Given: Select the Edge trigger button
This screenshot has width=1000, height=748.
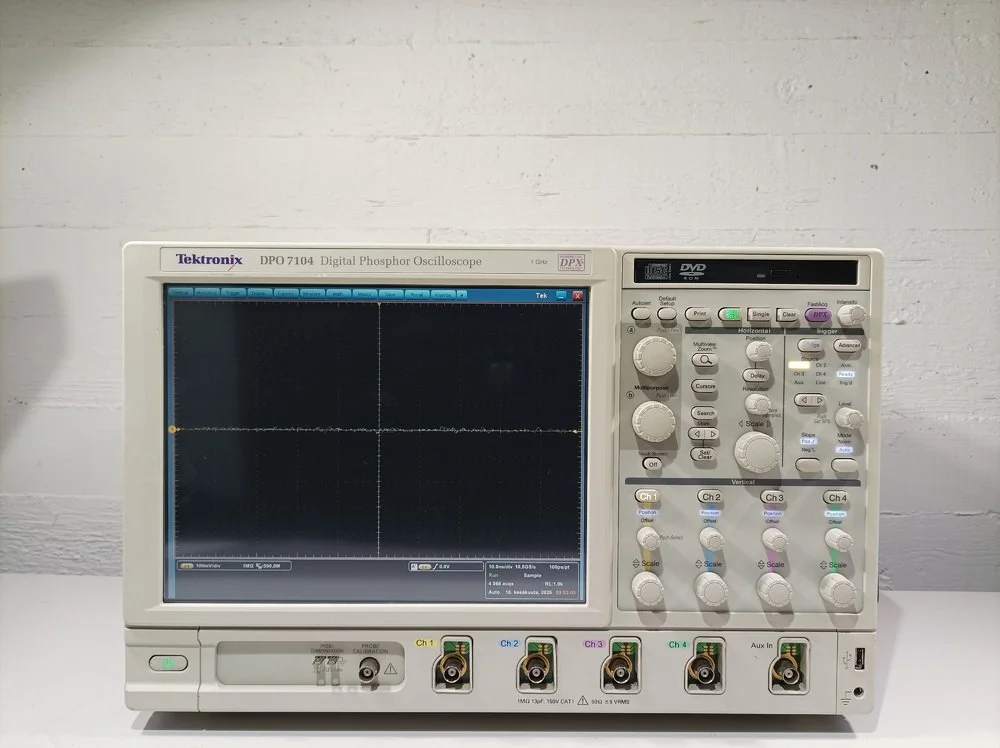Looking at the screenshot, I should 810,345.
